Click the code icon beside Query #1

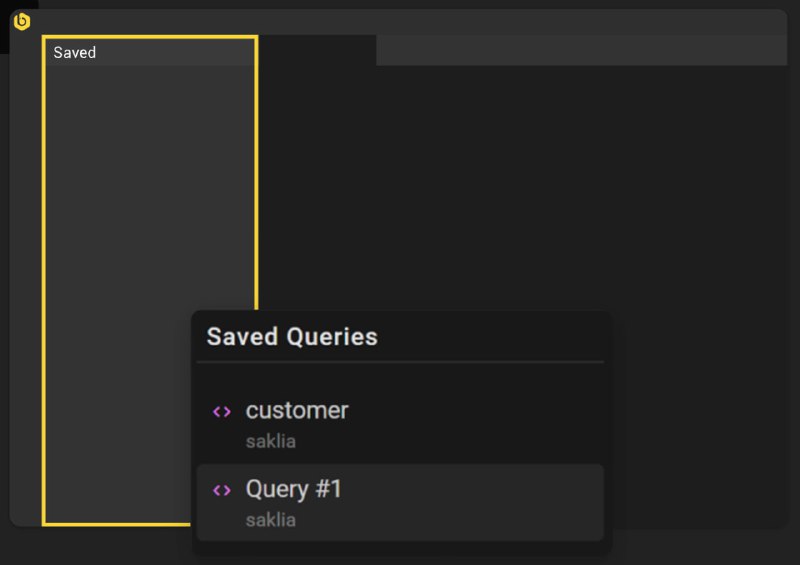222,490
